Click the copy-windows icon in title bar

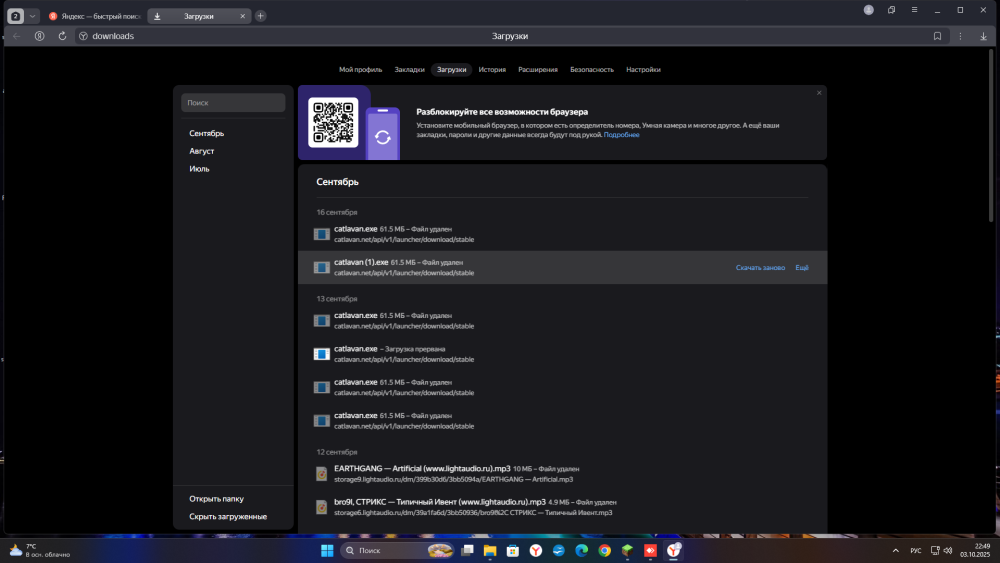pos(892,10)
